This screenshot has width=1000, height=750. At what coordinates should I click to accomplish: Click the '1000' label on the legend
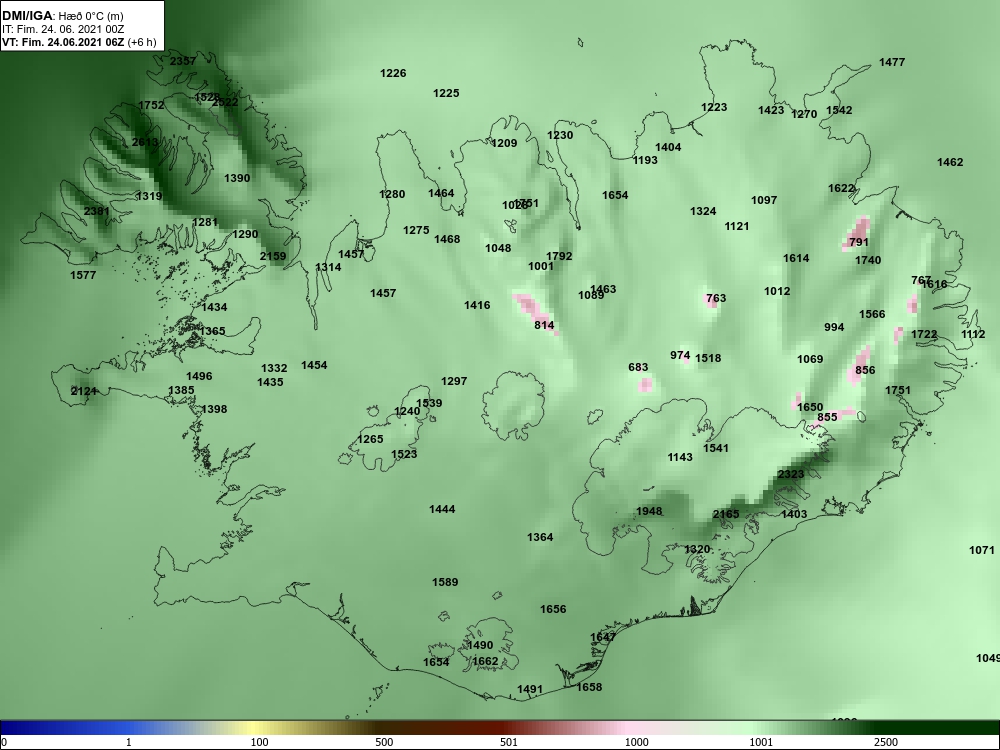(636, 742)
